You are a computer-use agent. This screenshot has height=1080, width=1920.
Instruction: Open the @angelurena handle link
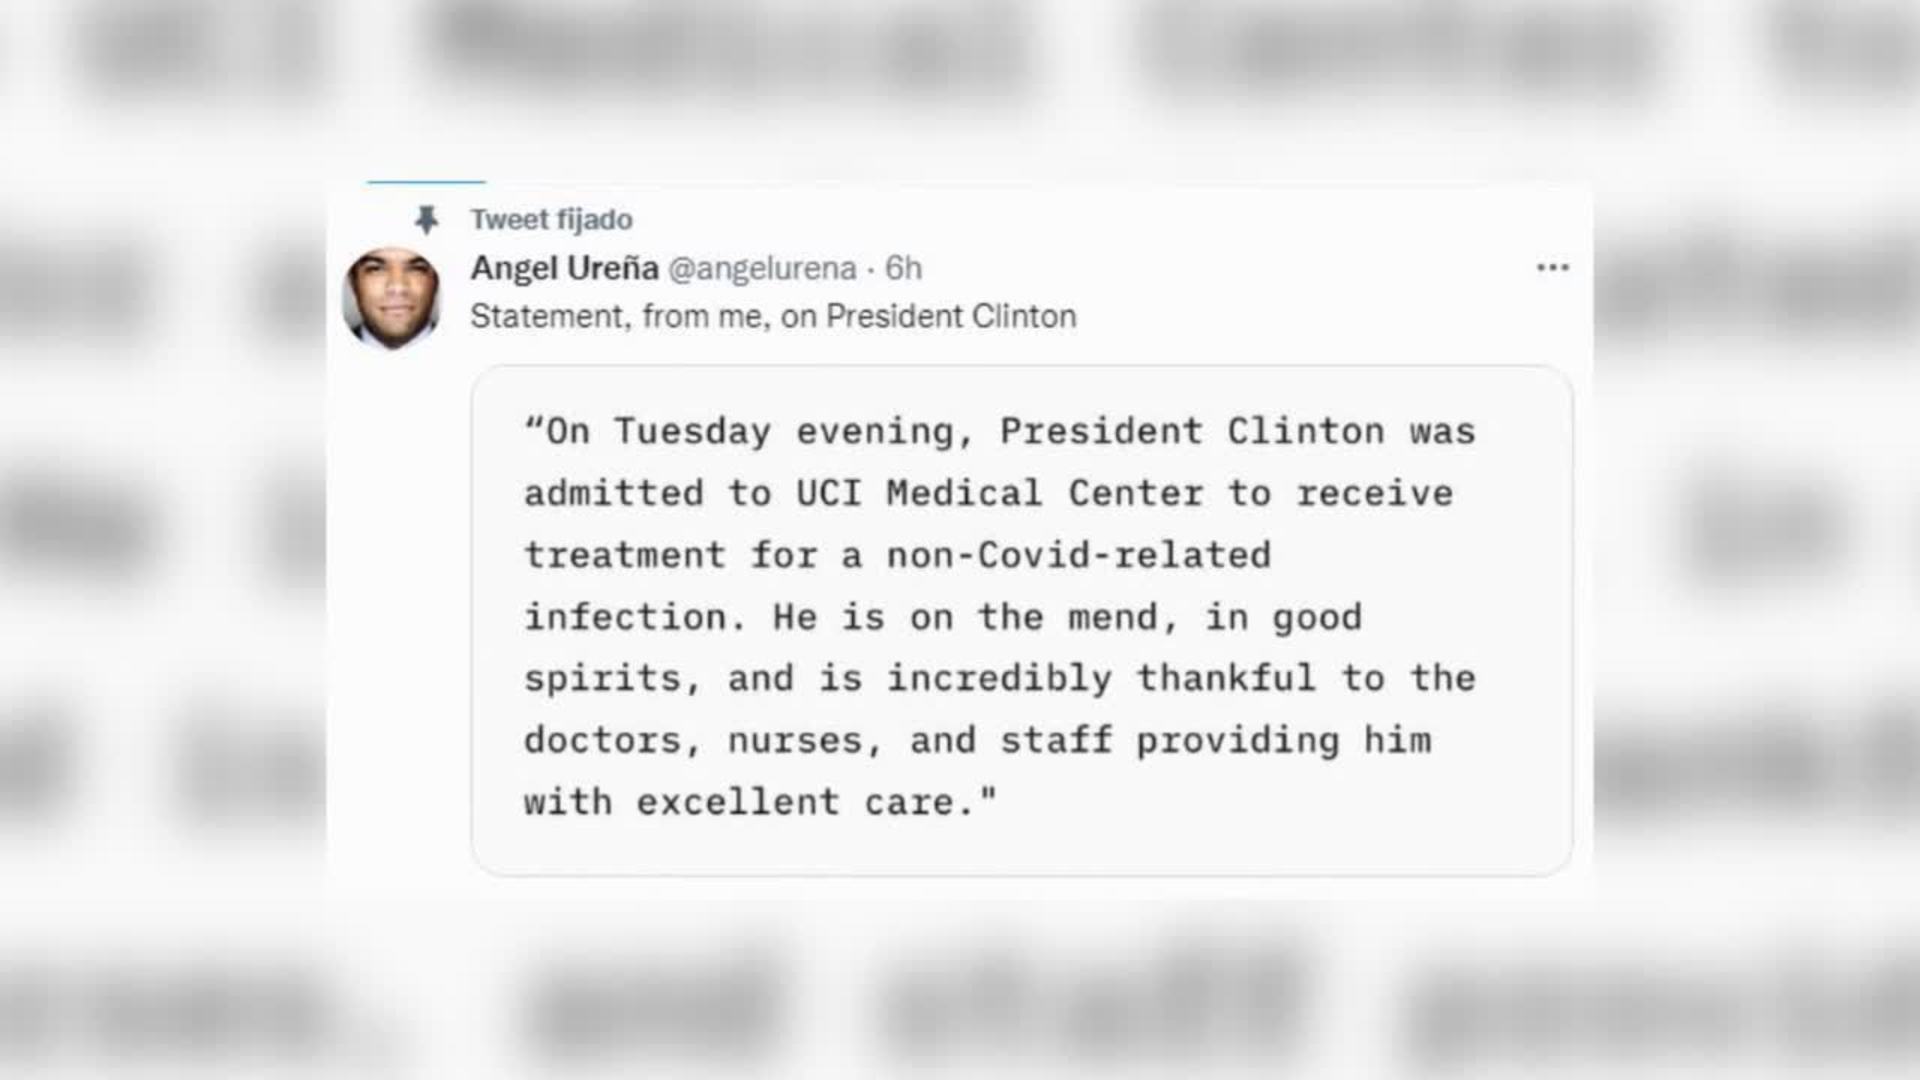click(x=762, y=268)
